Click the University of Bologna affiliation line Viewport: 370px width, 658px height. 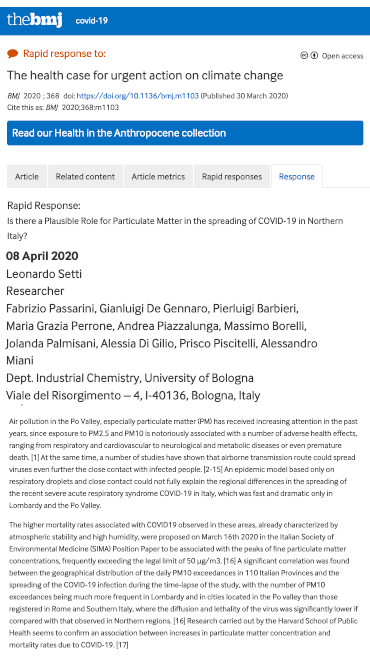130,378
